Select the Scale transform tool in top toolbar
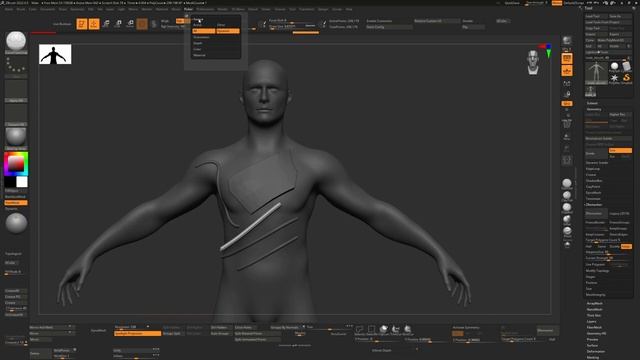Screen dimensions: 640x360 pyautogui.click(x=118, y=24)
